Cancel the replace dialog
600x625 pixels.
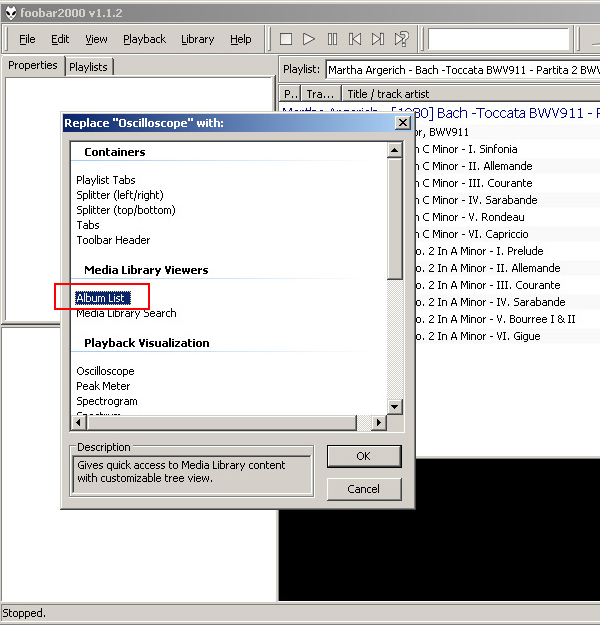click(364, 489)
